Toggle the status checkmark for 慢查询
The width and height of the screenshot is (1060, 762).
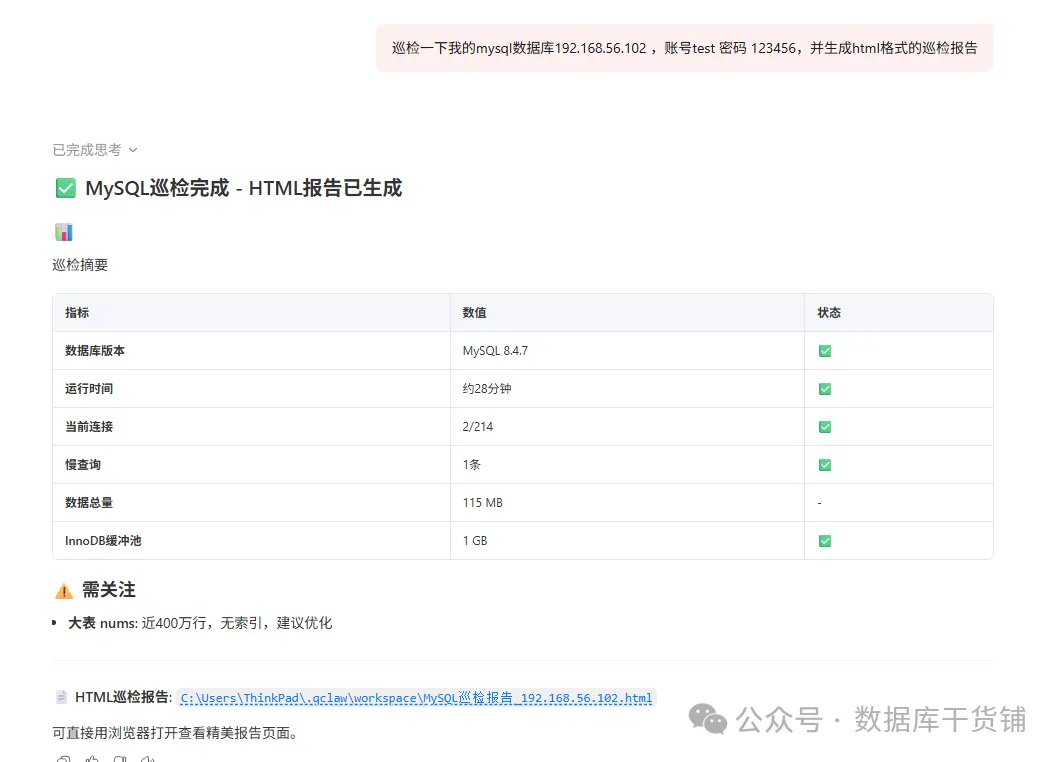click(823, 464)
